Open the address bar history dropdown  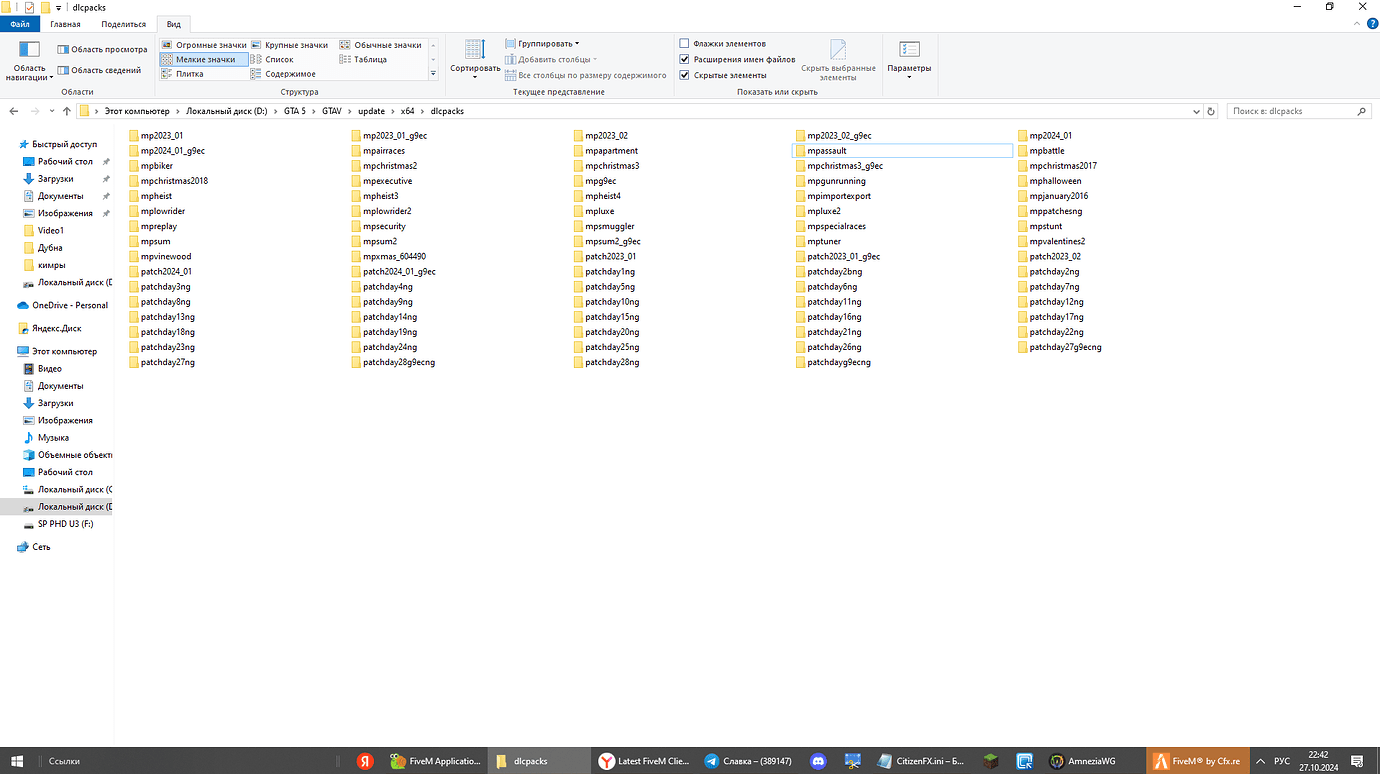pyautogui.click(x=1196, y=111)
